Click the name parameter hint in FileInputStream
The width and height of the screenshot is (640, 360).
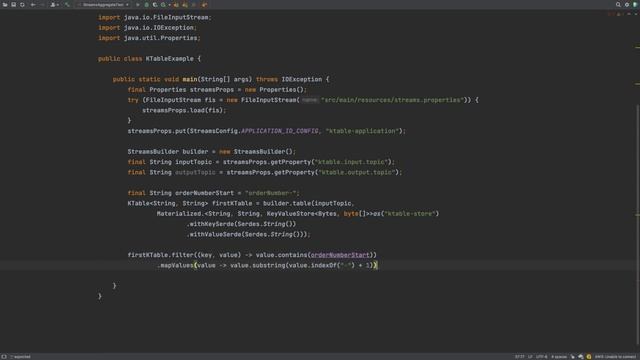(310, 100)
